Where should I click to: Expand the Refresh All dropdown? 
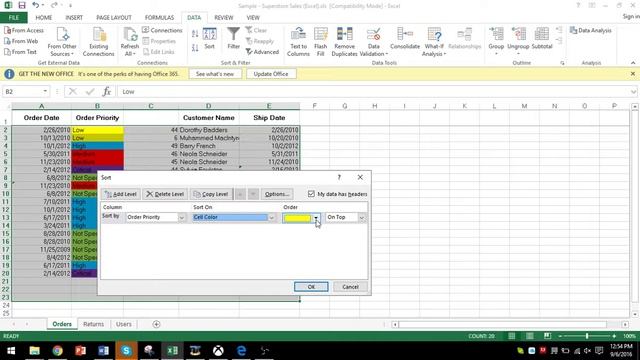(x=134, y=54)
